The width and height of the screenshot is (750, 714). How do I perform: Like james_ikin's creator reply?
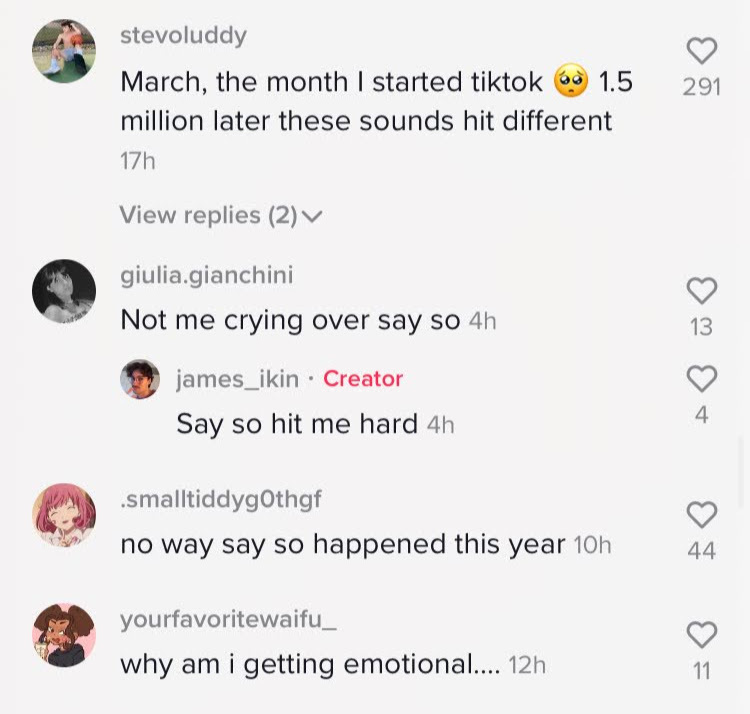702,379
